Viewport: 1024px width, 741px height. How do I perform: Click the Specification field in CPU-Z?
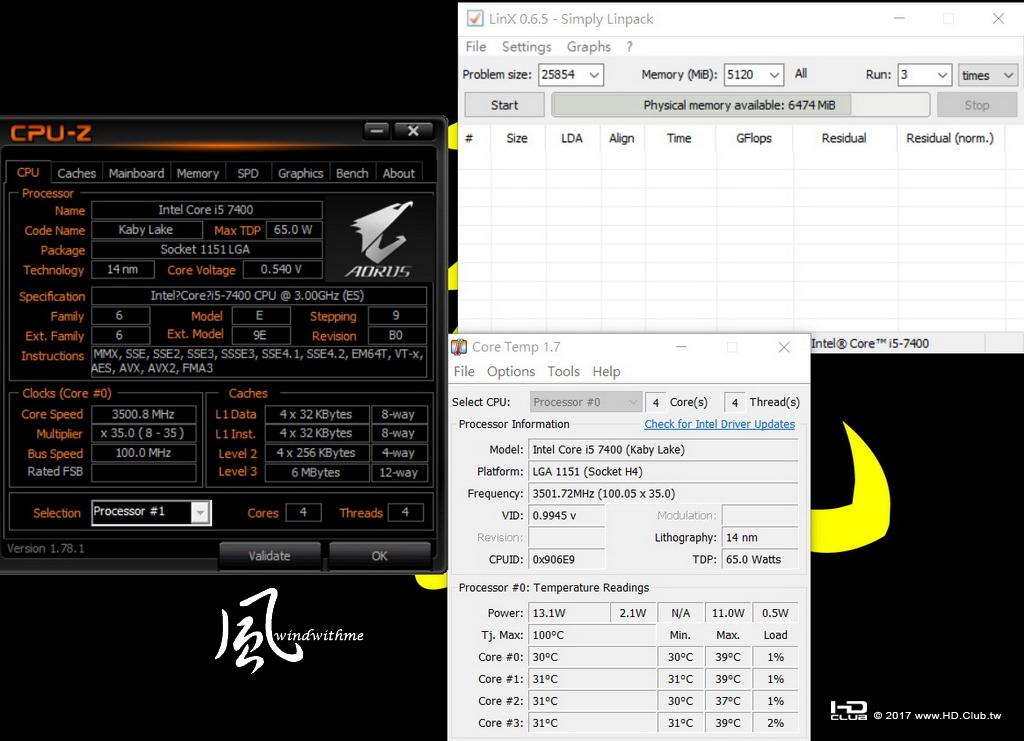pos(259,295)
